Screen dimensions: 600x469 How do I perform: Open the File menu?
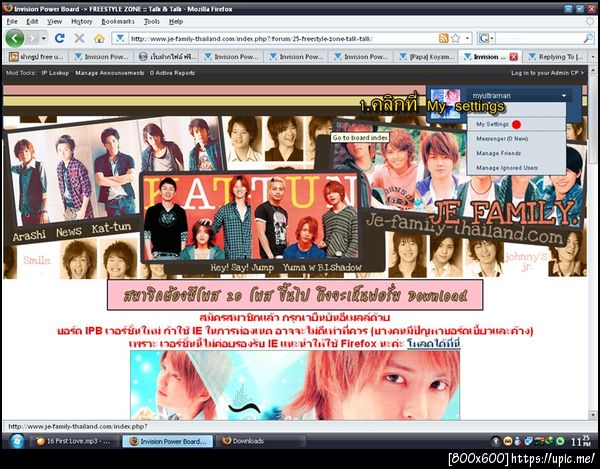(12, 21)
